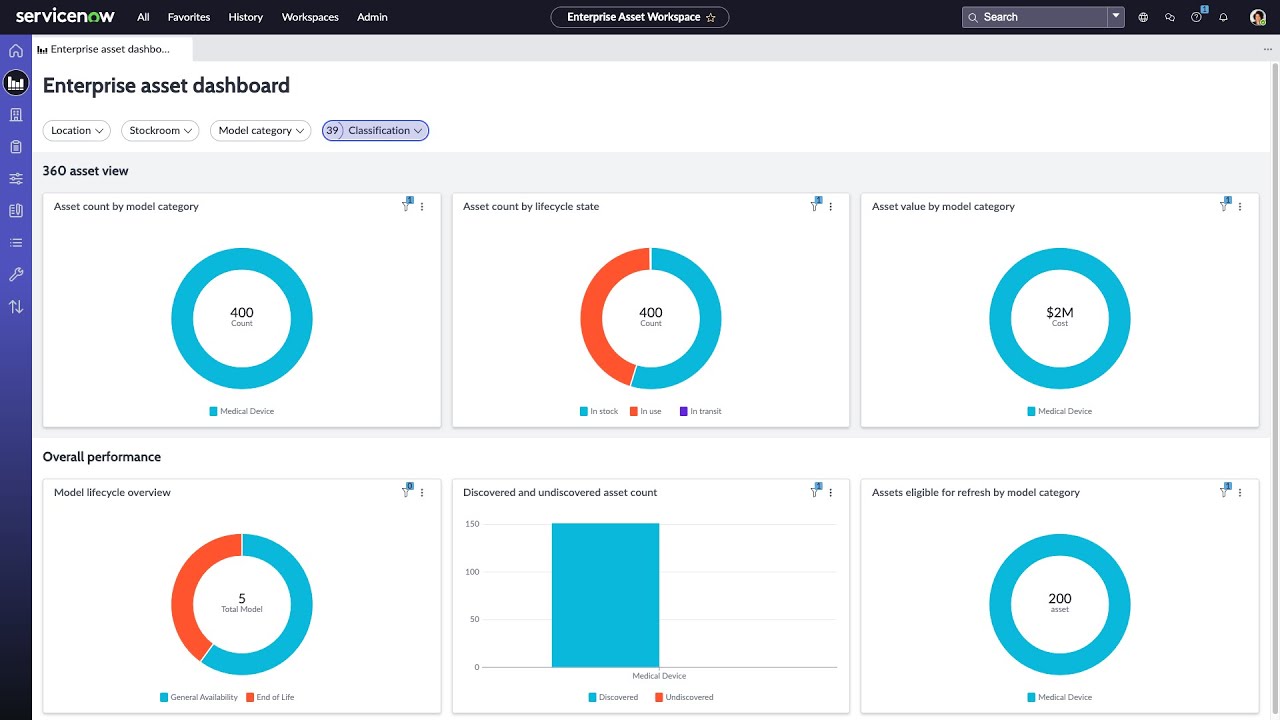This screenshot has width=1280, height=720.
Task: Select the dashboard chart icon in the sidebar
Action: tap(16, 82)
